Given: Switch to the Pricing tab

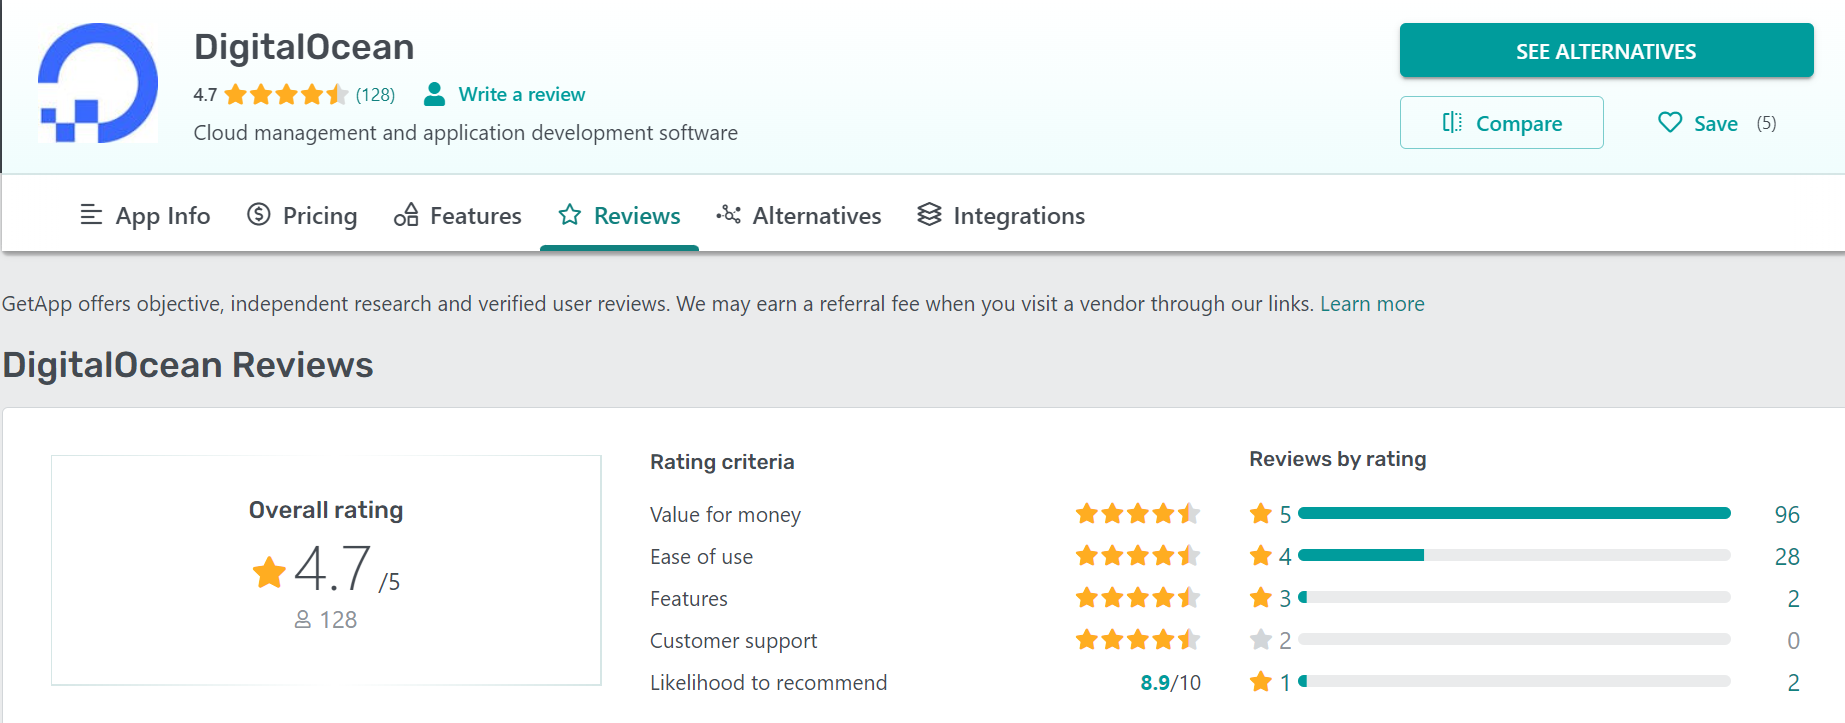Looking at the screenshot, I should pos(302,215).
